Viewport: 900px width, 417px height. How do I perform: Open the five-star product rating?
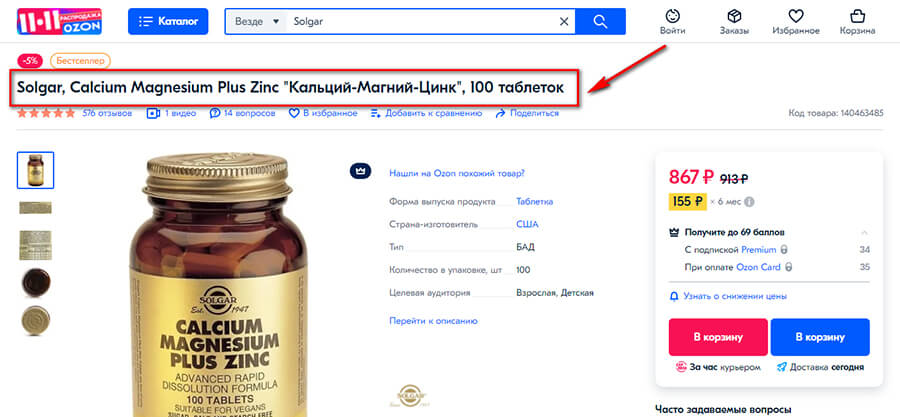46,113
